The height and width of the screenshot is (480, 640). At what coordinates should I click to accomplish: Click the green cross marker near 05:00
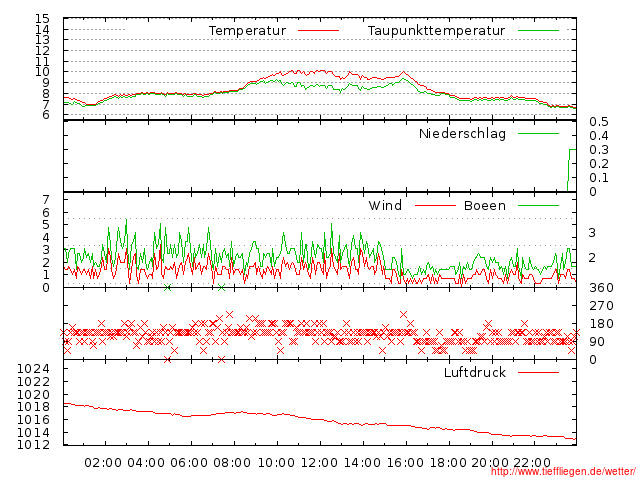pyautogui.click(x=167, y=288)
